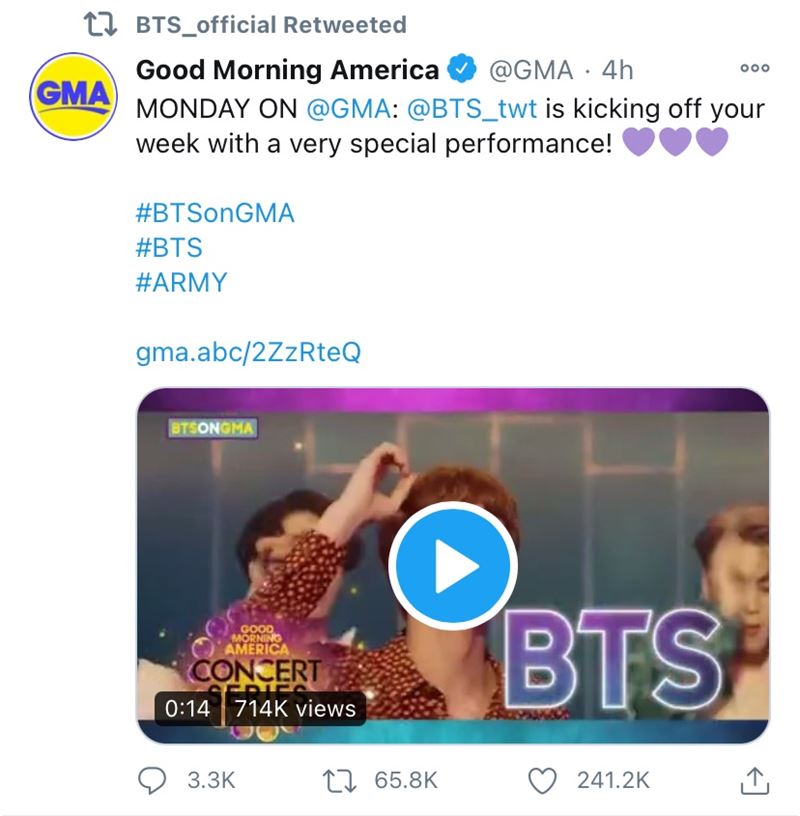The height and width of the screenshot is (816, 800).
Task: Click the BTSONGMA tag on the video
Action: 212,428
